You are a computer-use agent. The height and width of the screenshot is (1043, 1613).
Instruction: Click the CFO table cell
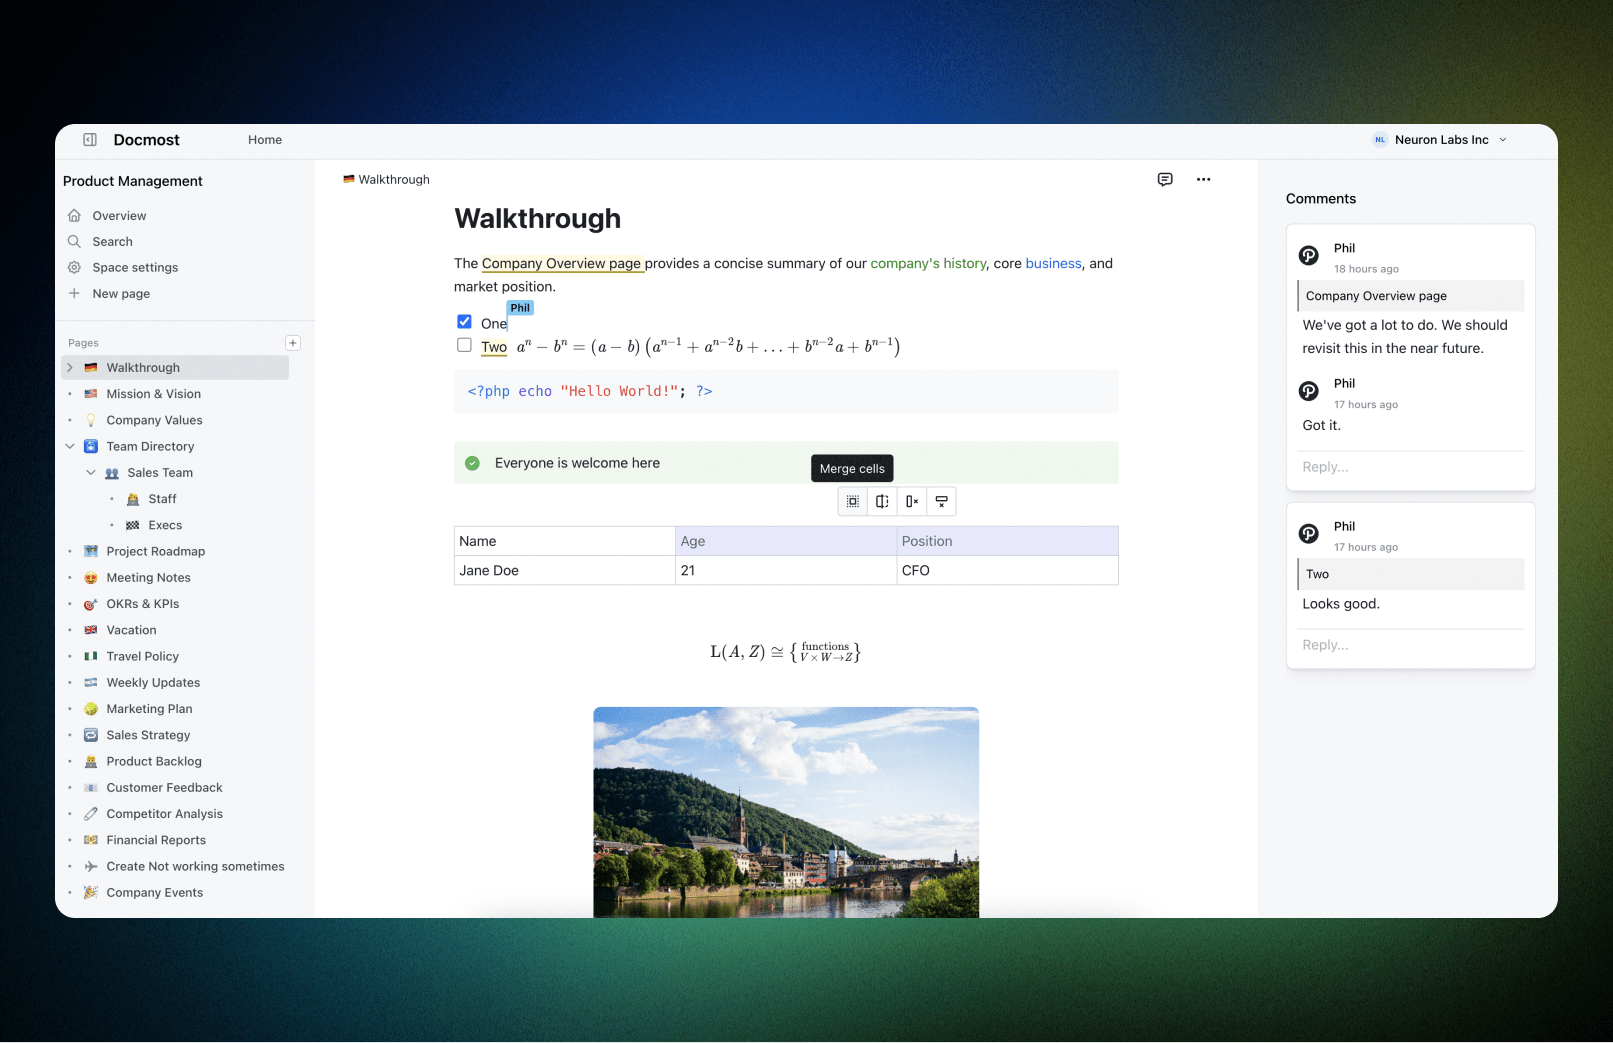click(1007, 571)
